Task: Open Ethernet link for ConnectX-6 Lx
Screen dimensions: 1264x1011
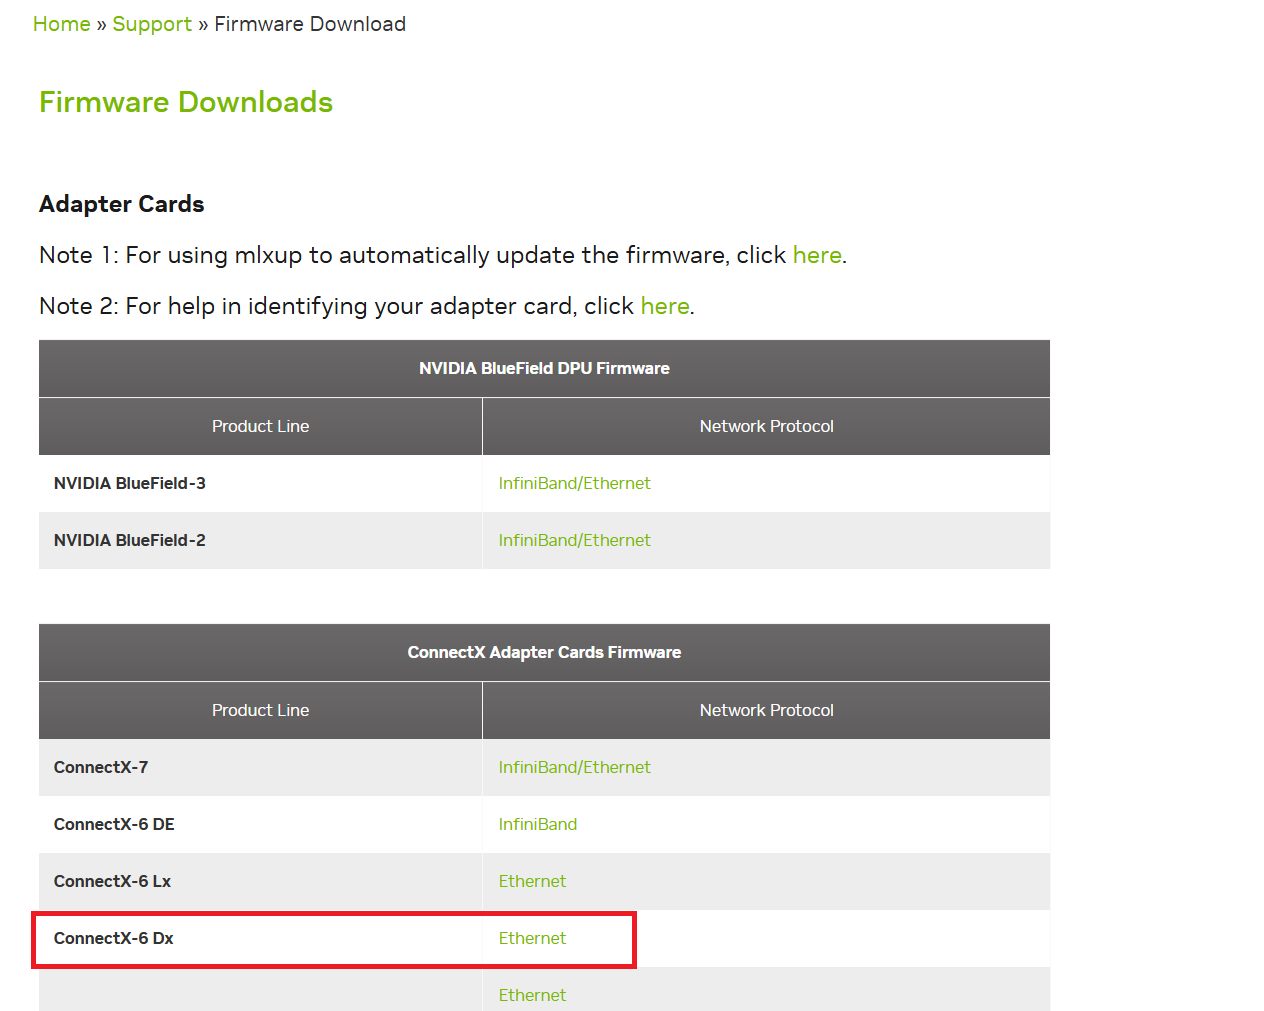Action: pos(532,881)
